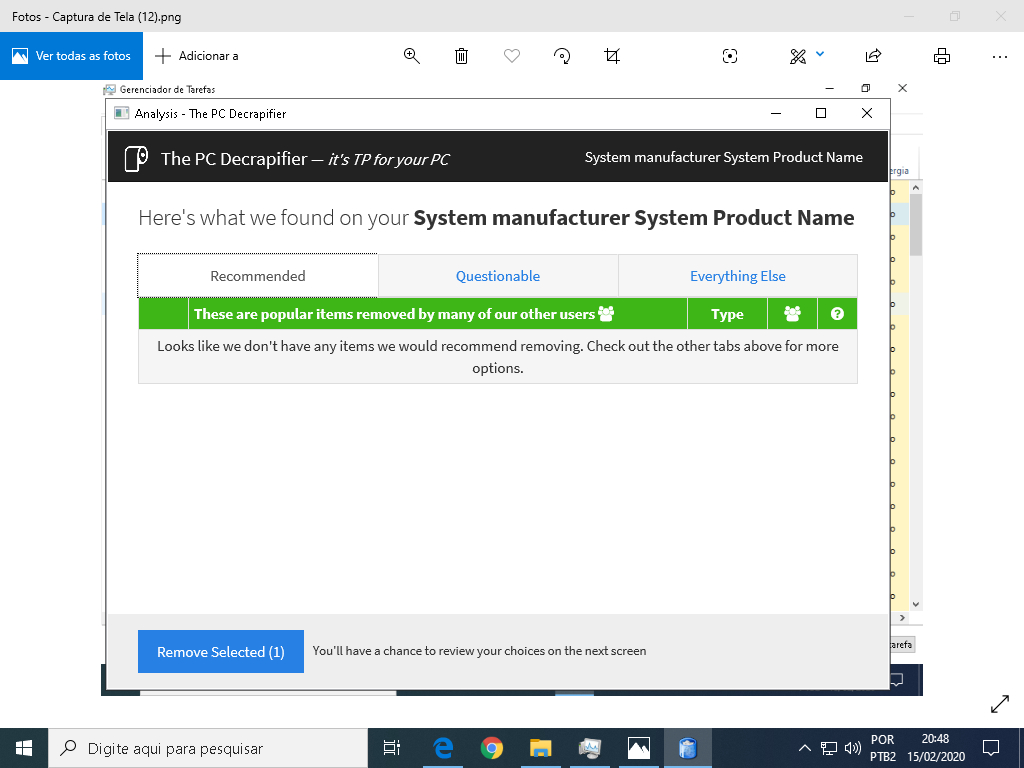Screen dimensions: 1024x768
Task: Close the Analysis - The PC Decrapifier window
Action: coord(867,113)
